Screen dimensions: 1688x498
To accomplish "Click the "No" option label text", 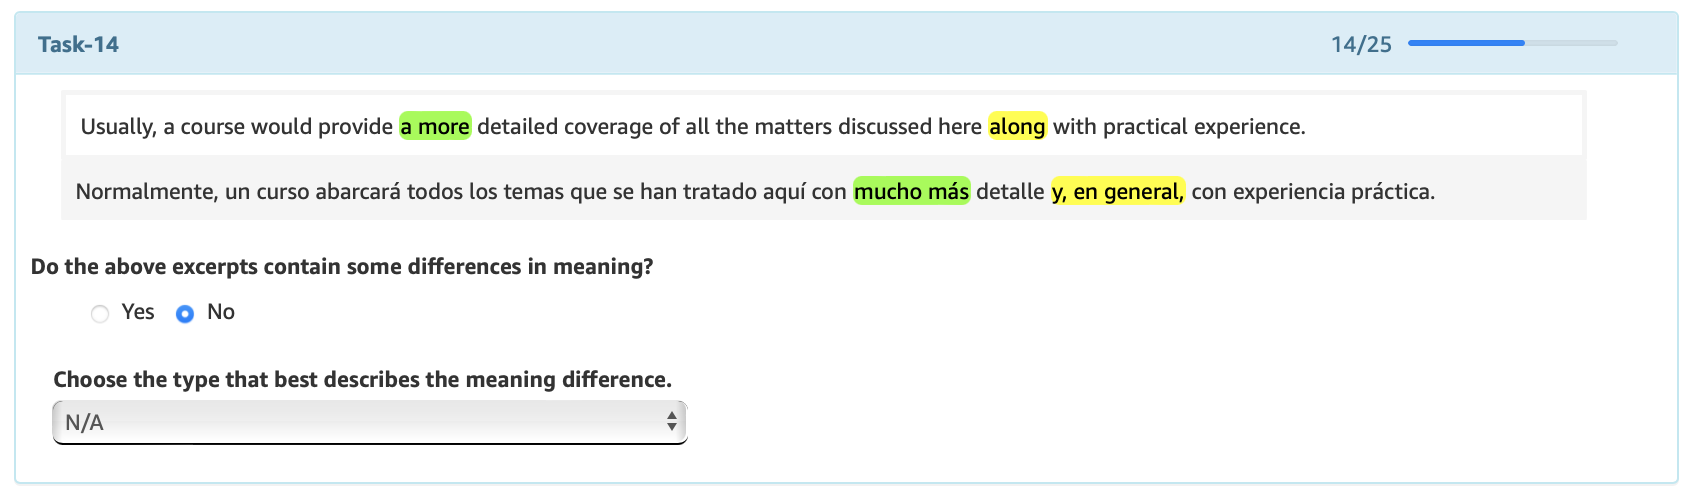I will pyautogui.click(x=221, y=312).
